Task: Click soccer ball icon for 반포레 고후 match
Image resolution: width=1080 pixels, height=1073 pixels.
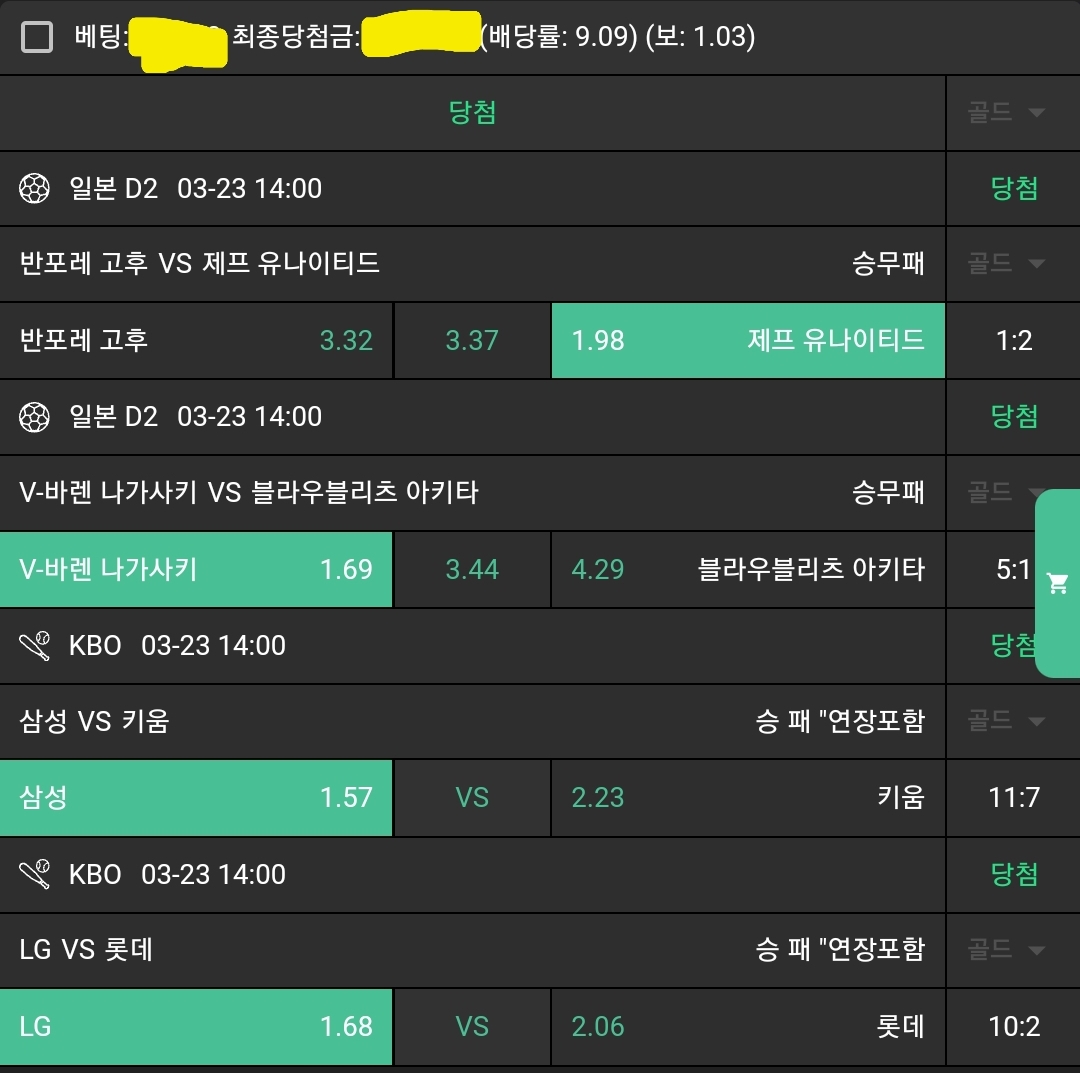Action: pos(35,188)
